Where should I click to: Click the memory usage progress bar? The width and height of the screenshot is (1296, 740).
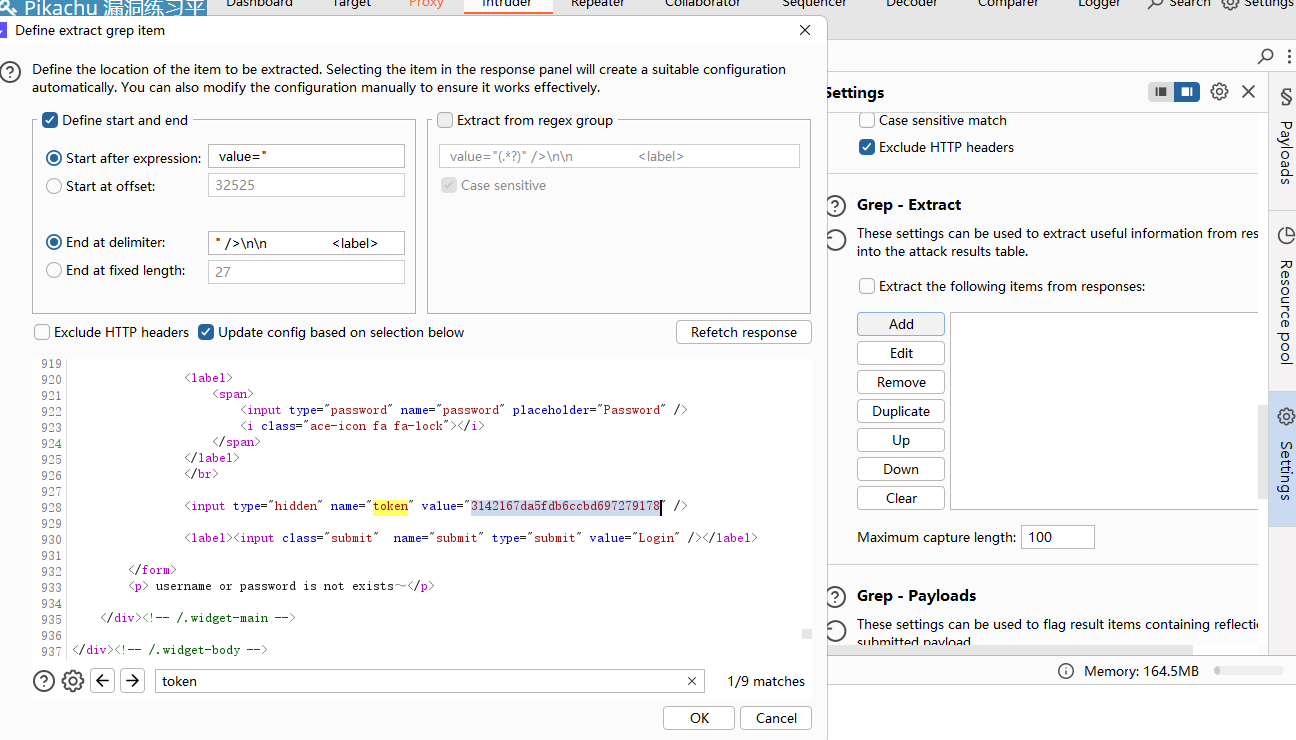(1249, 671)
